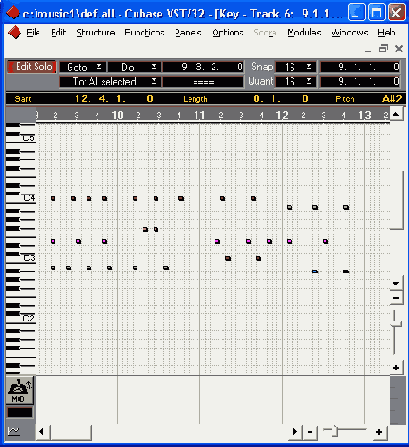This screenshot has width=409, height=447.
Task: Open the Snap value dropdown
Action: click(x=295, y=67)
